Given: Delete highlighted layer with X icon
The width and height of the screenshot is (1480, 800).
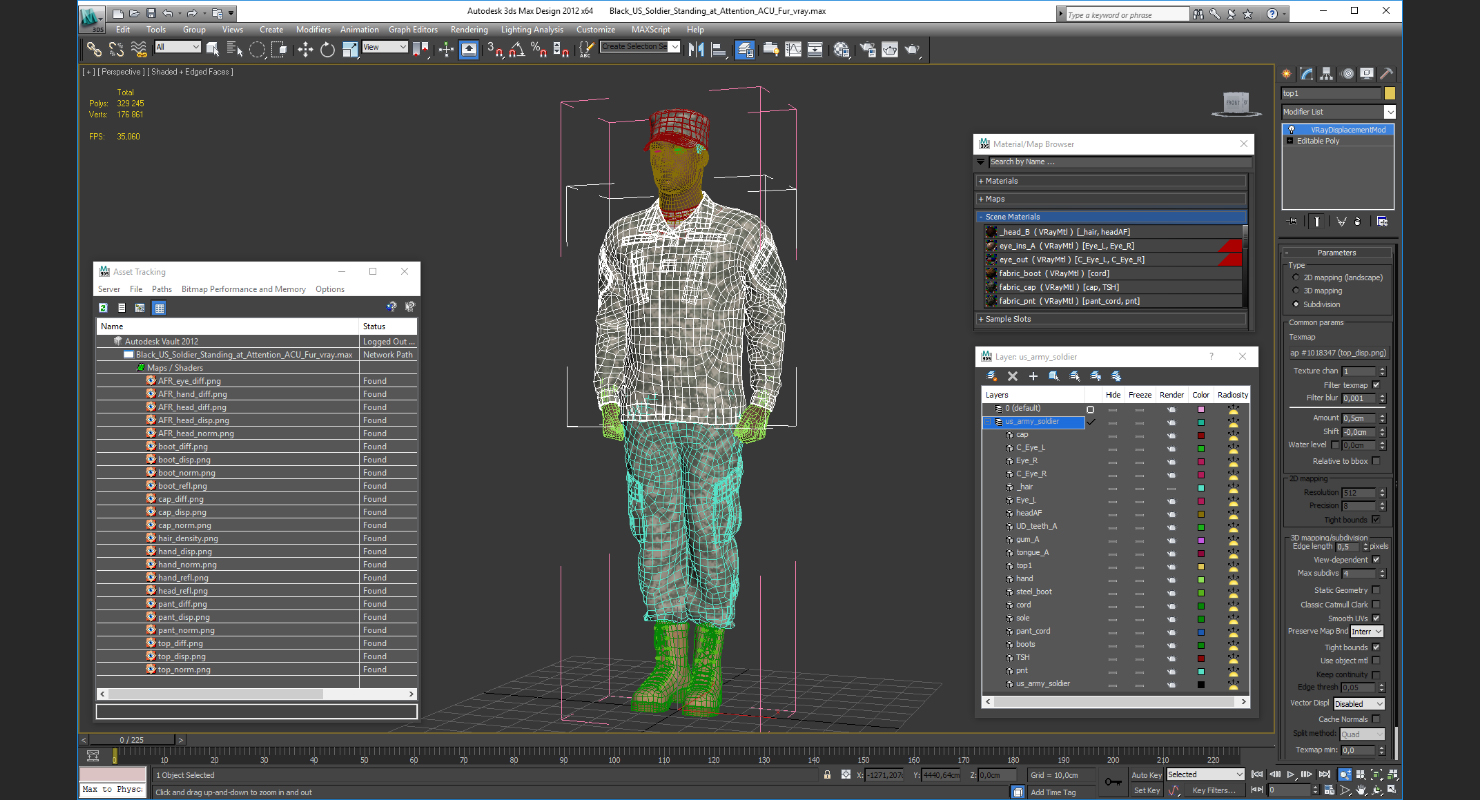Looking at the screenshot, I should coord(1012,376).
